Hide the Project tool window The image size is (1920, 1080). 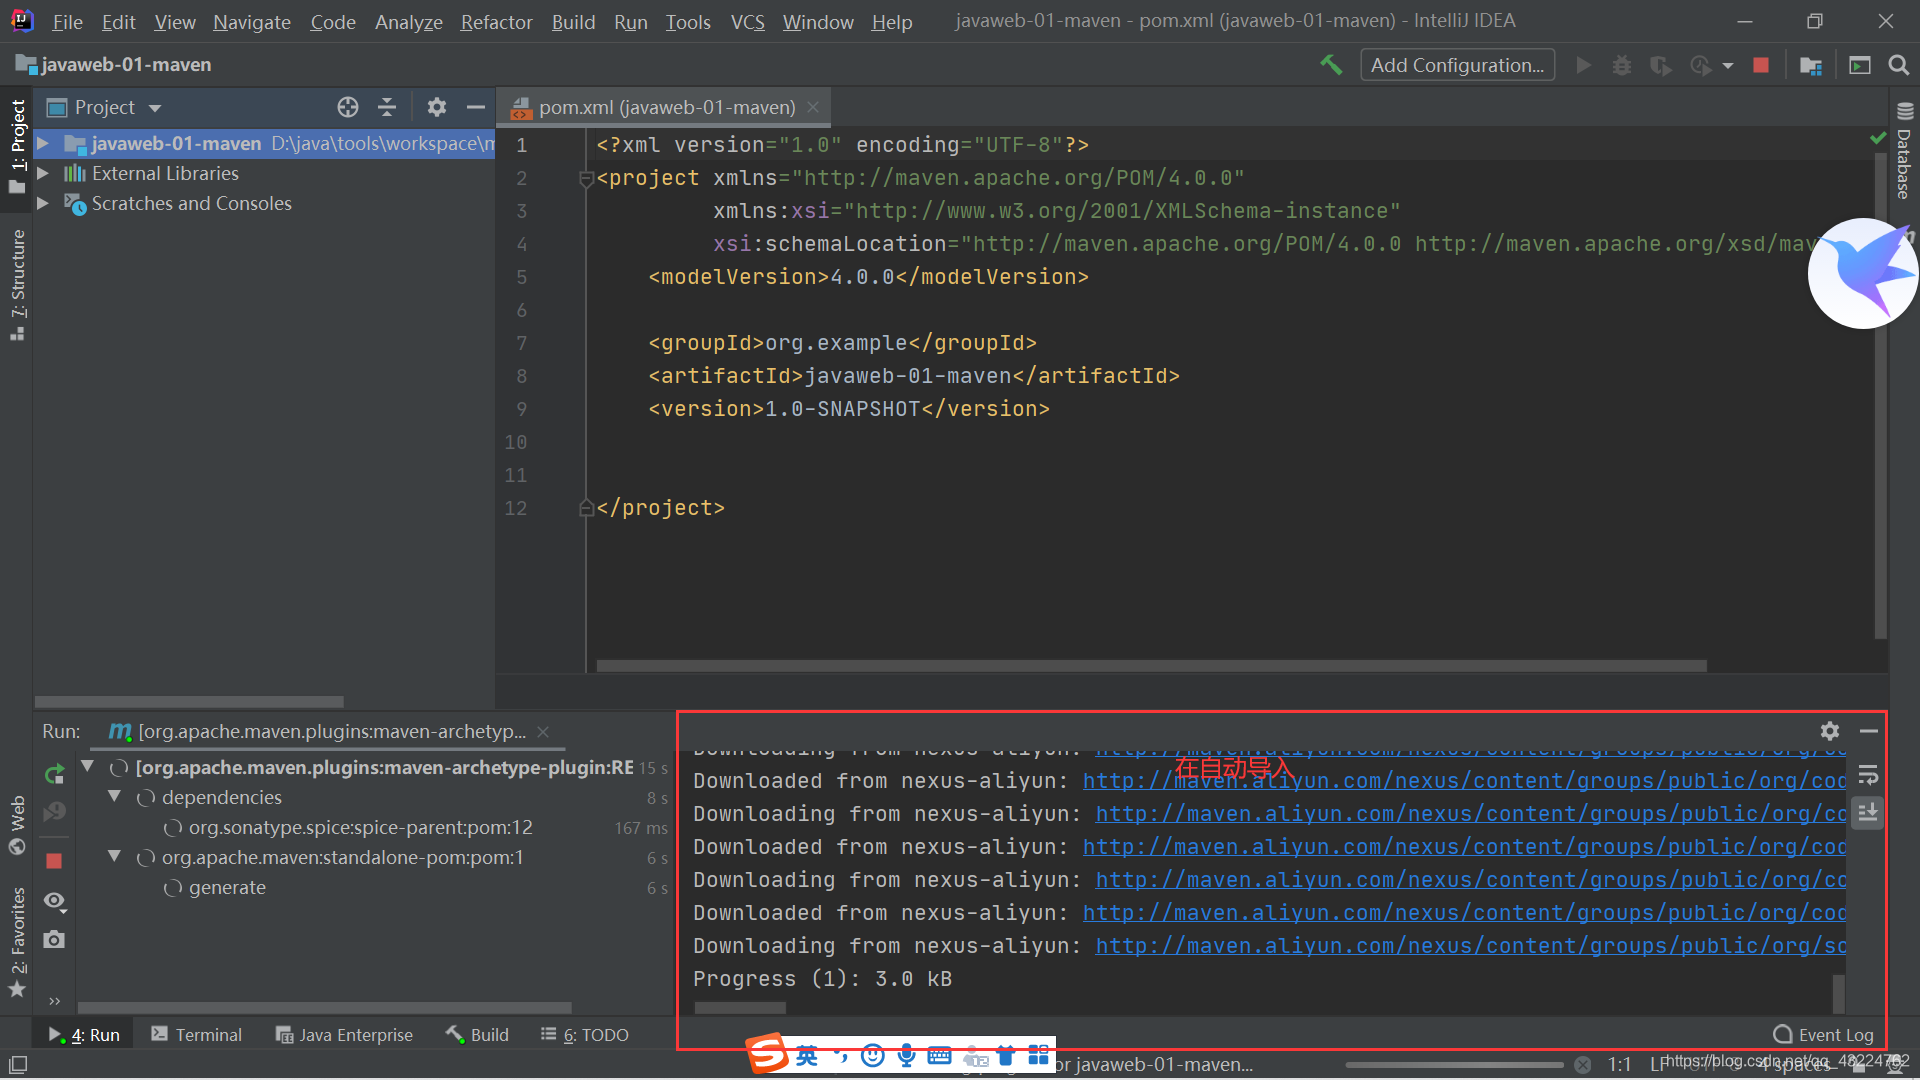click(476, 107)
